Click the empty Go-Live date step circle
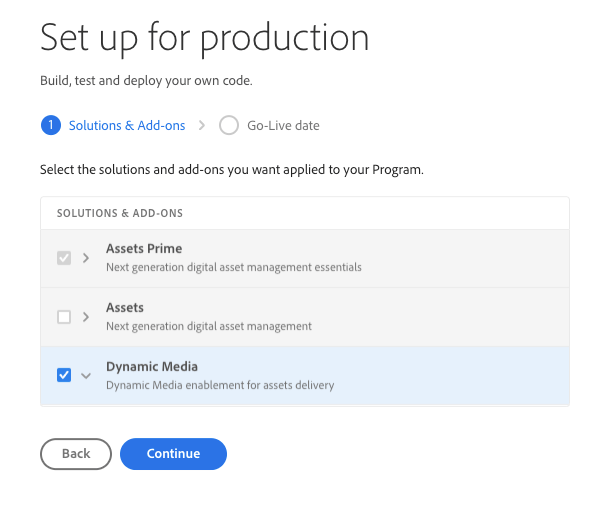 pyautogui.click(x=229, y=126)
